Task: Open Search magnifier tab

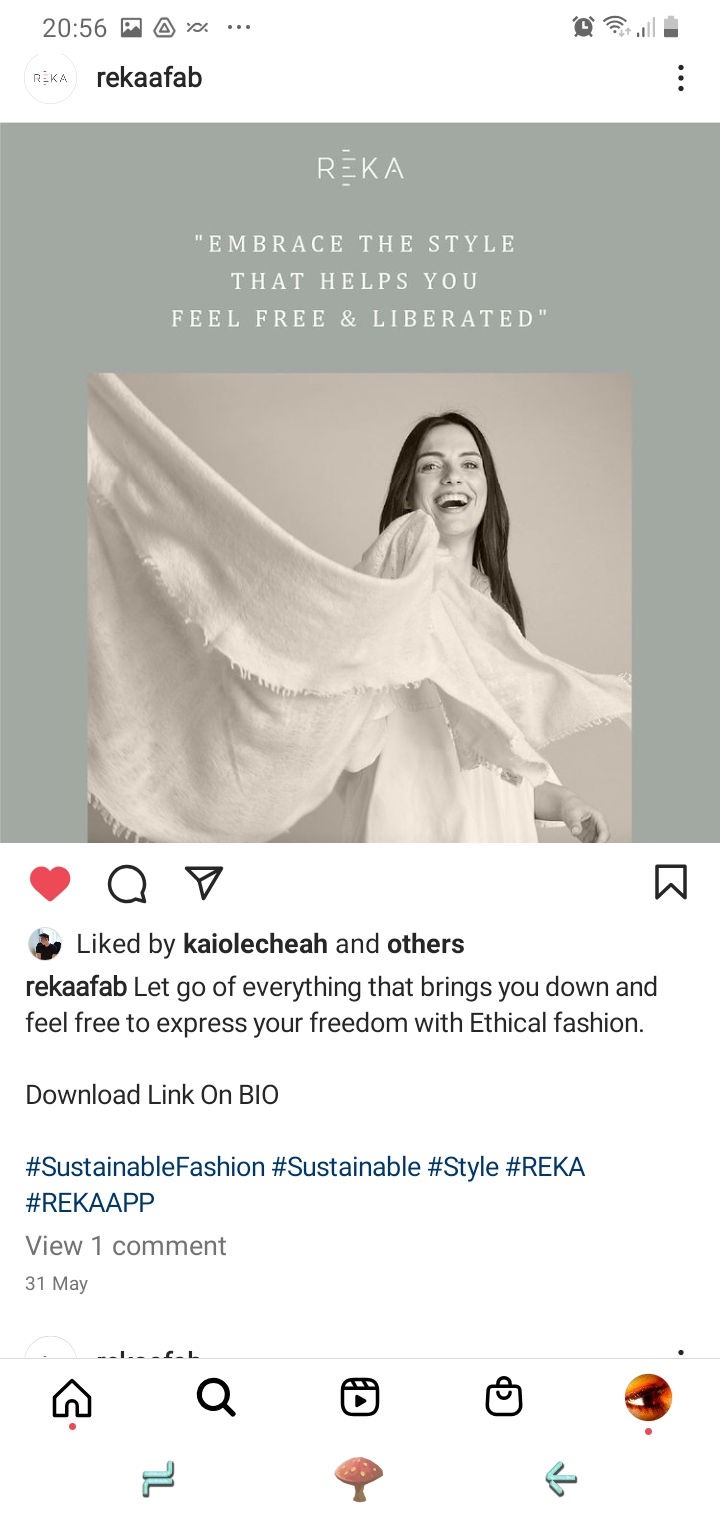Action: click(x=216, y=1398)
